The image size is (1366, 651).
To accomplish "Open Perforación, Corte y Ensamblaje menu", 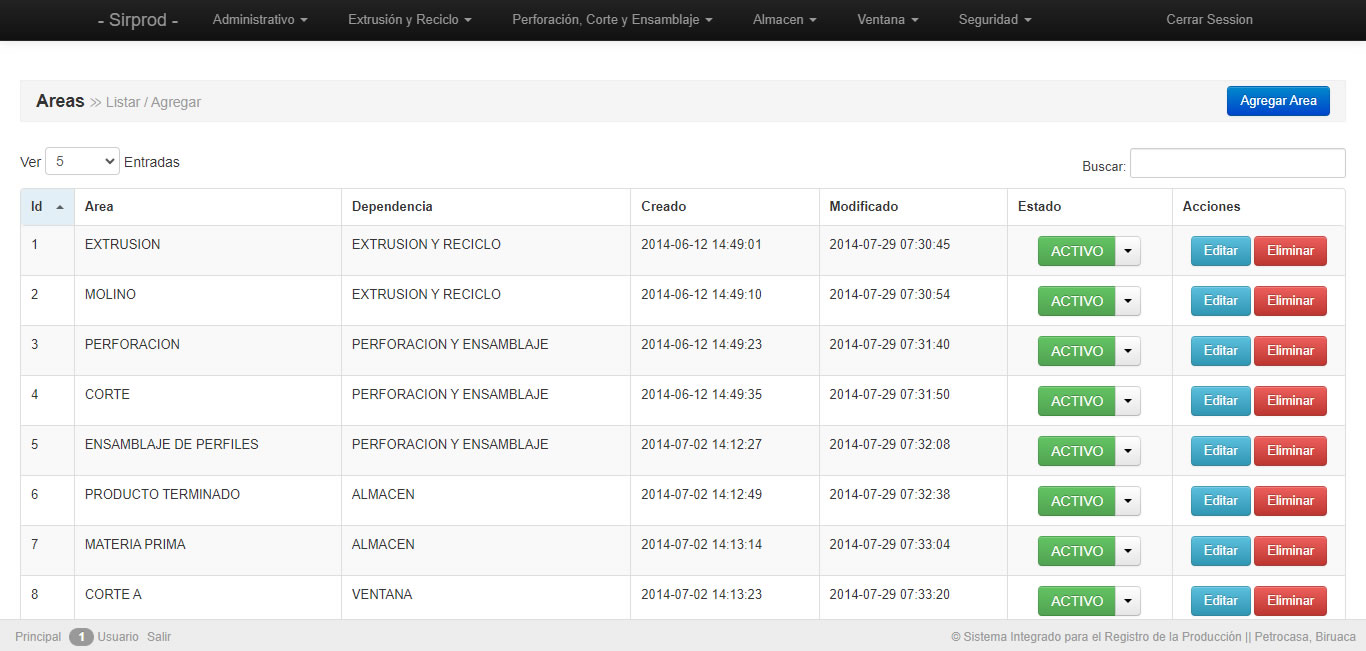I will pos(612,20).
